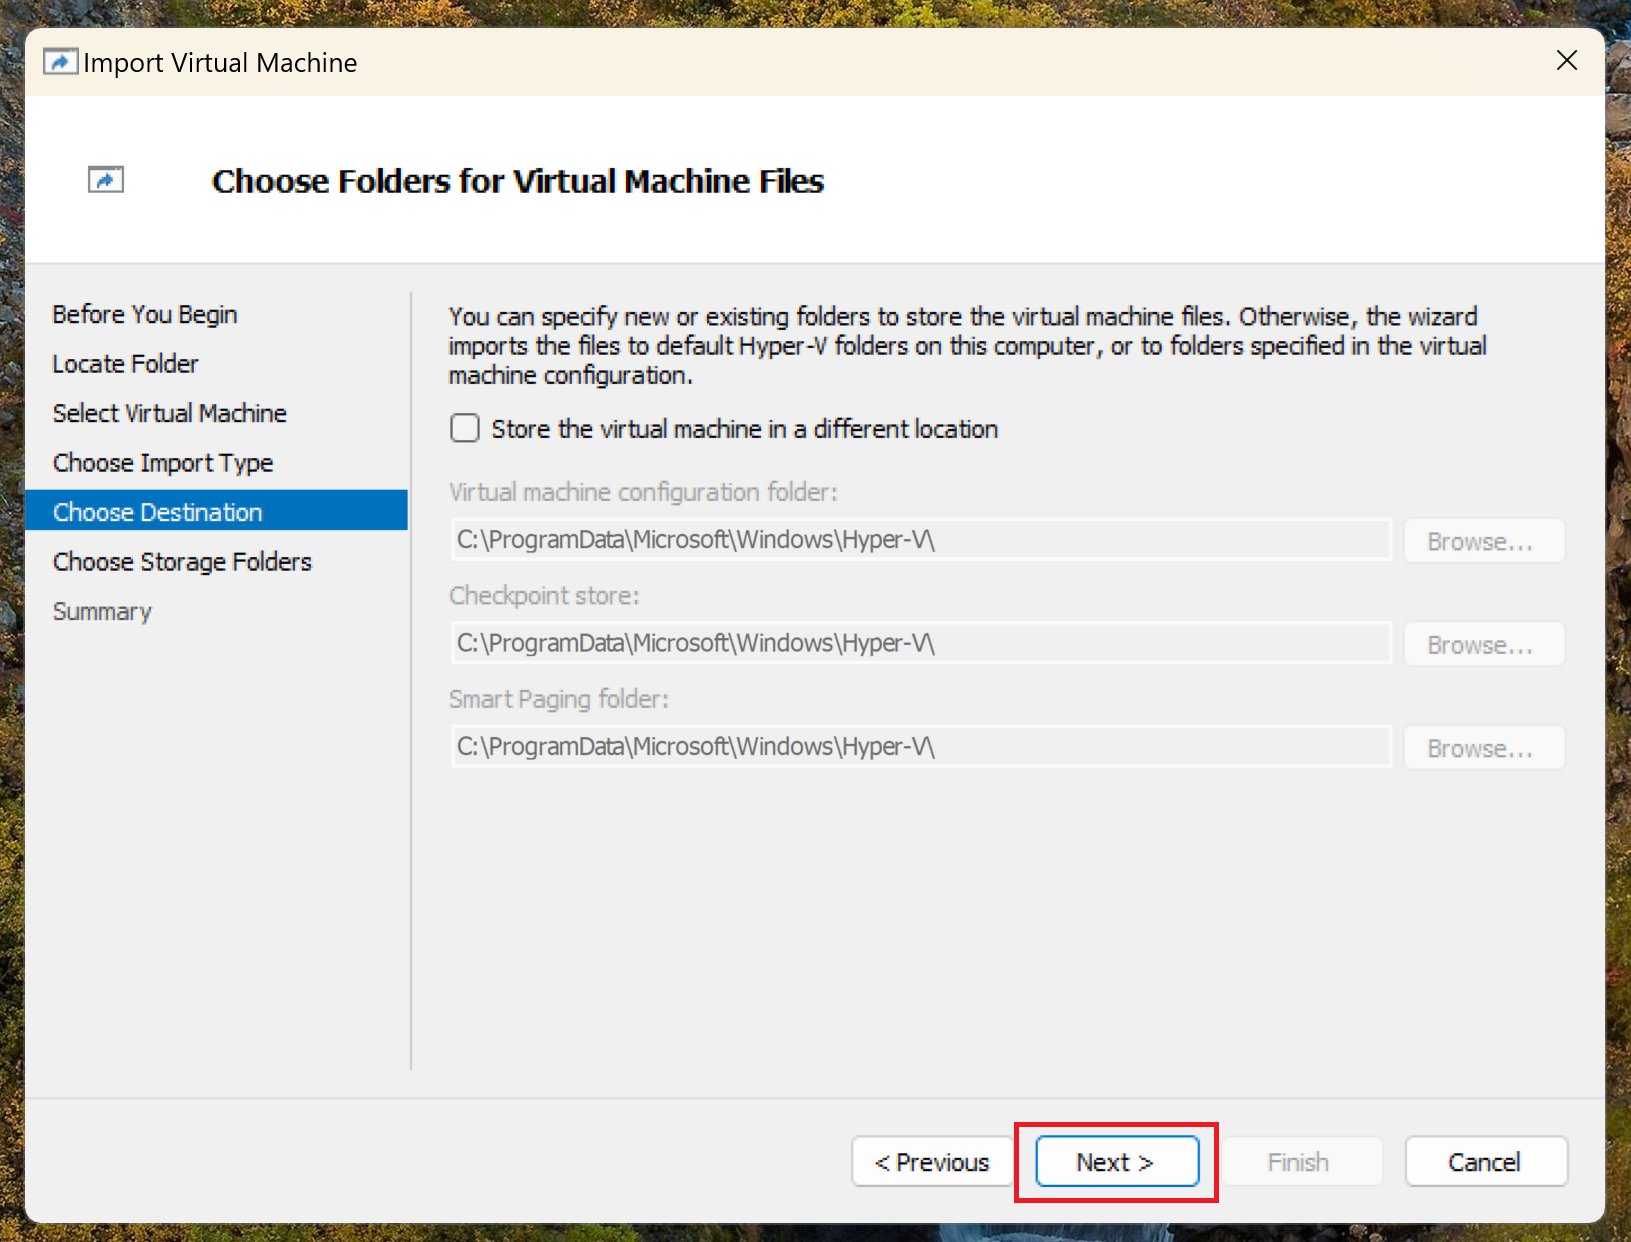Image resolution: width=1631 pixels, height=1242 pixels.
Task: Click the Checkpoint store label
Action: (544, 596)
